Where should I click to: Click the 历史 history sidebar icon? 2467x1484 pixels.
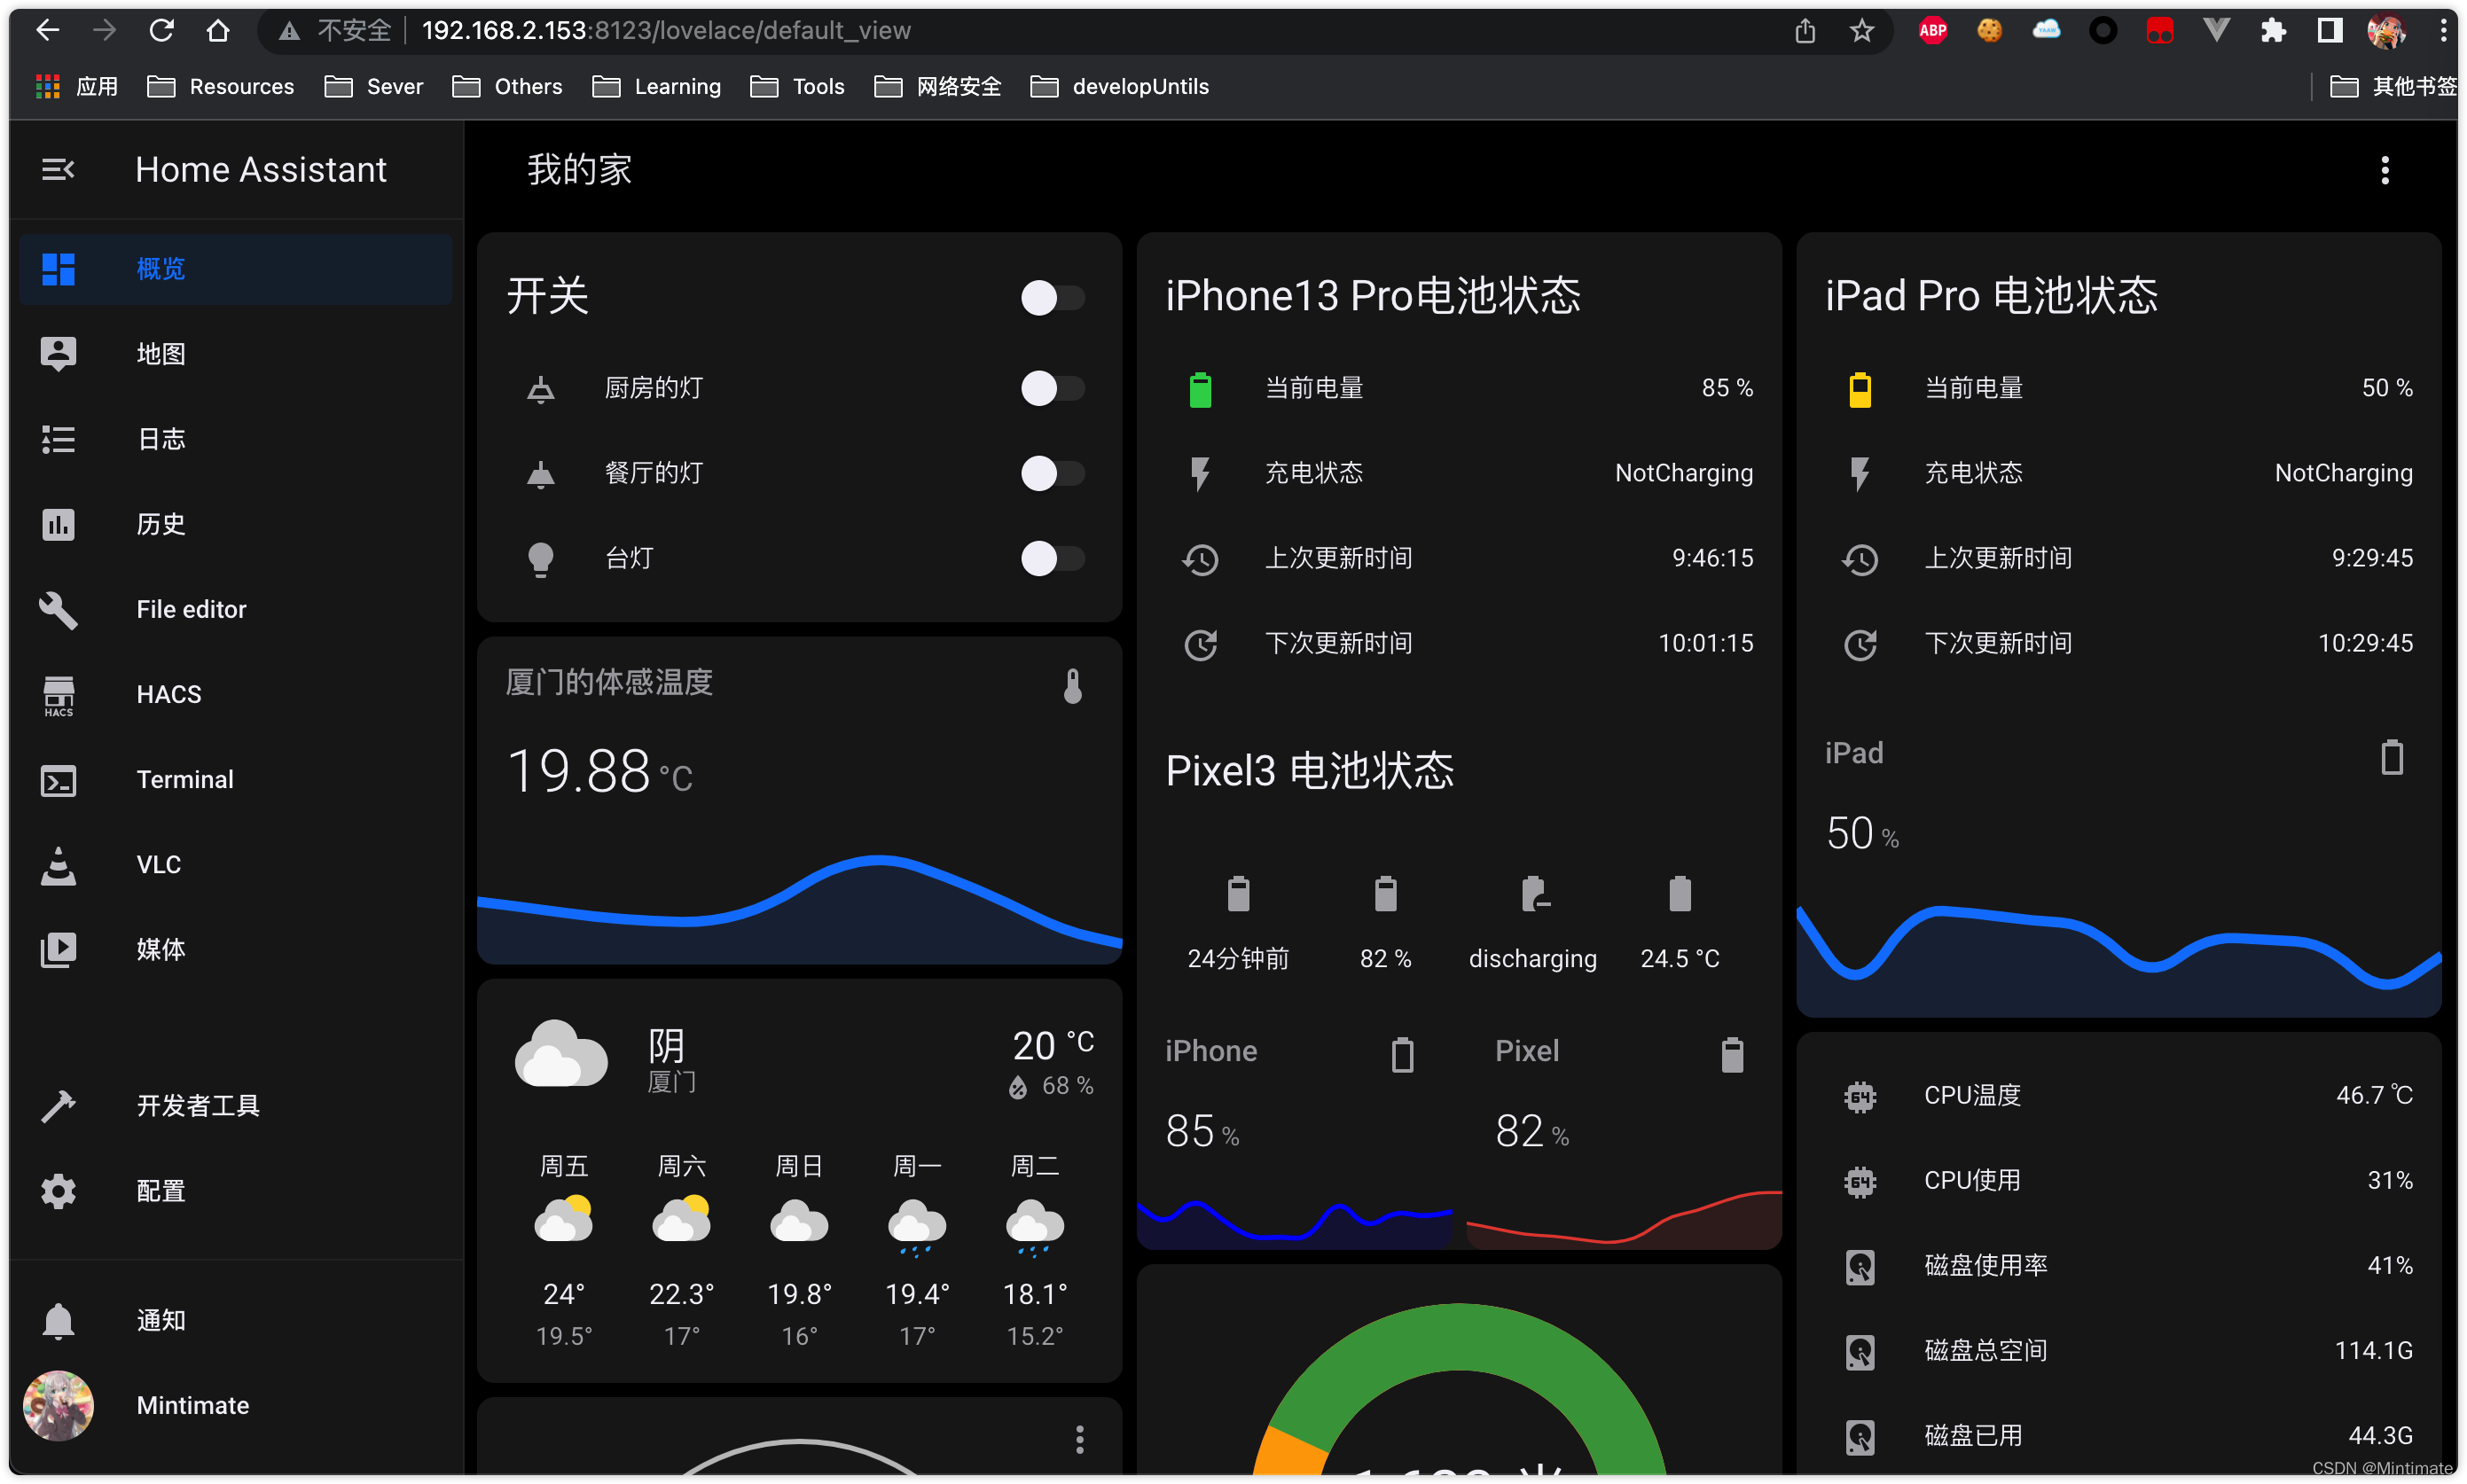pos(60,523)
